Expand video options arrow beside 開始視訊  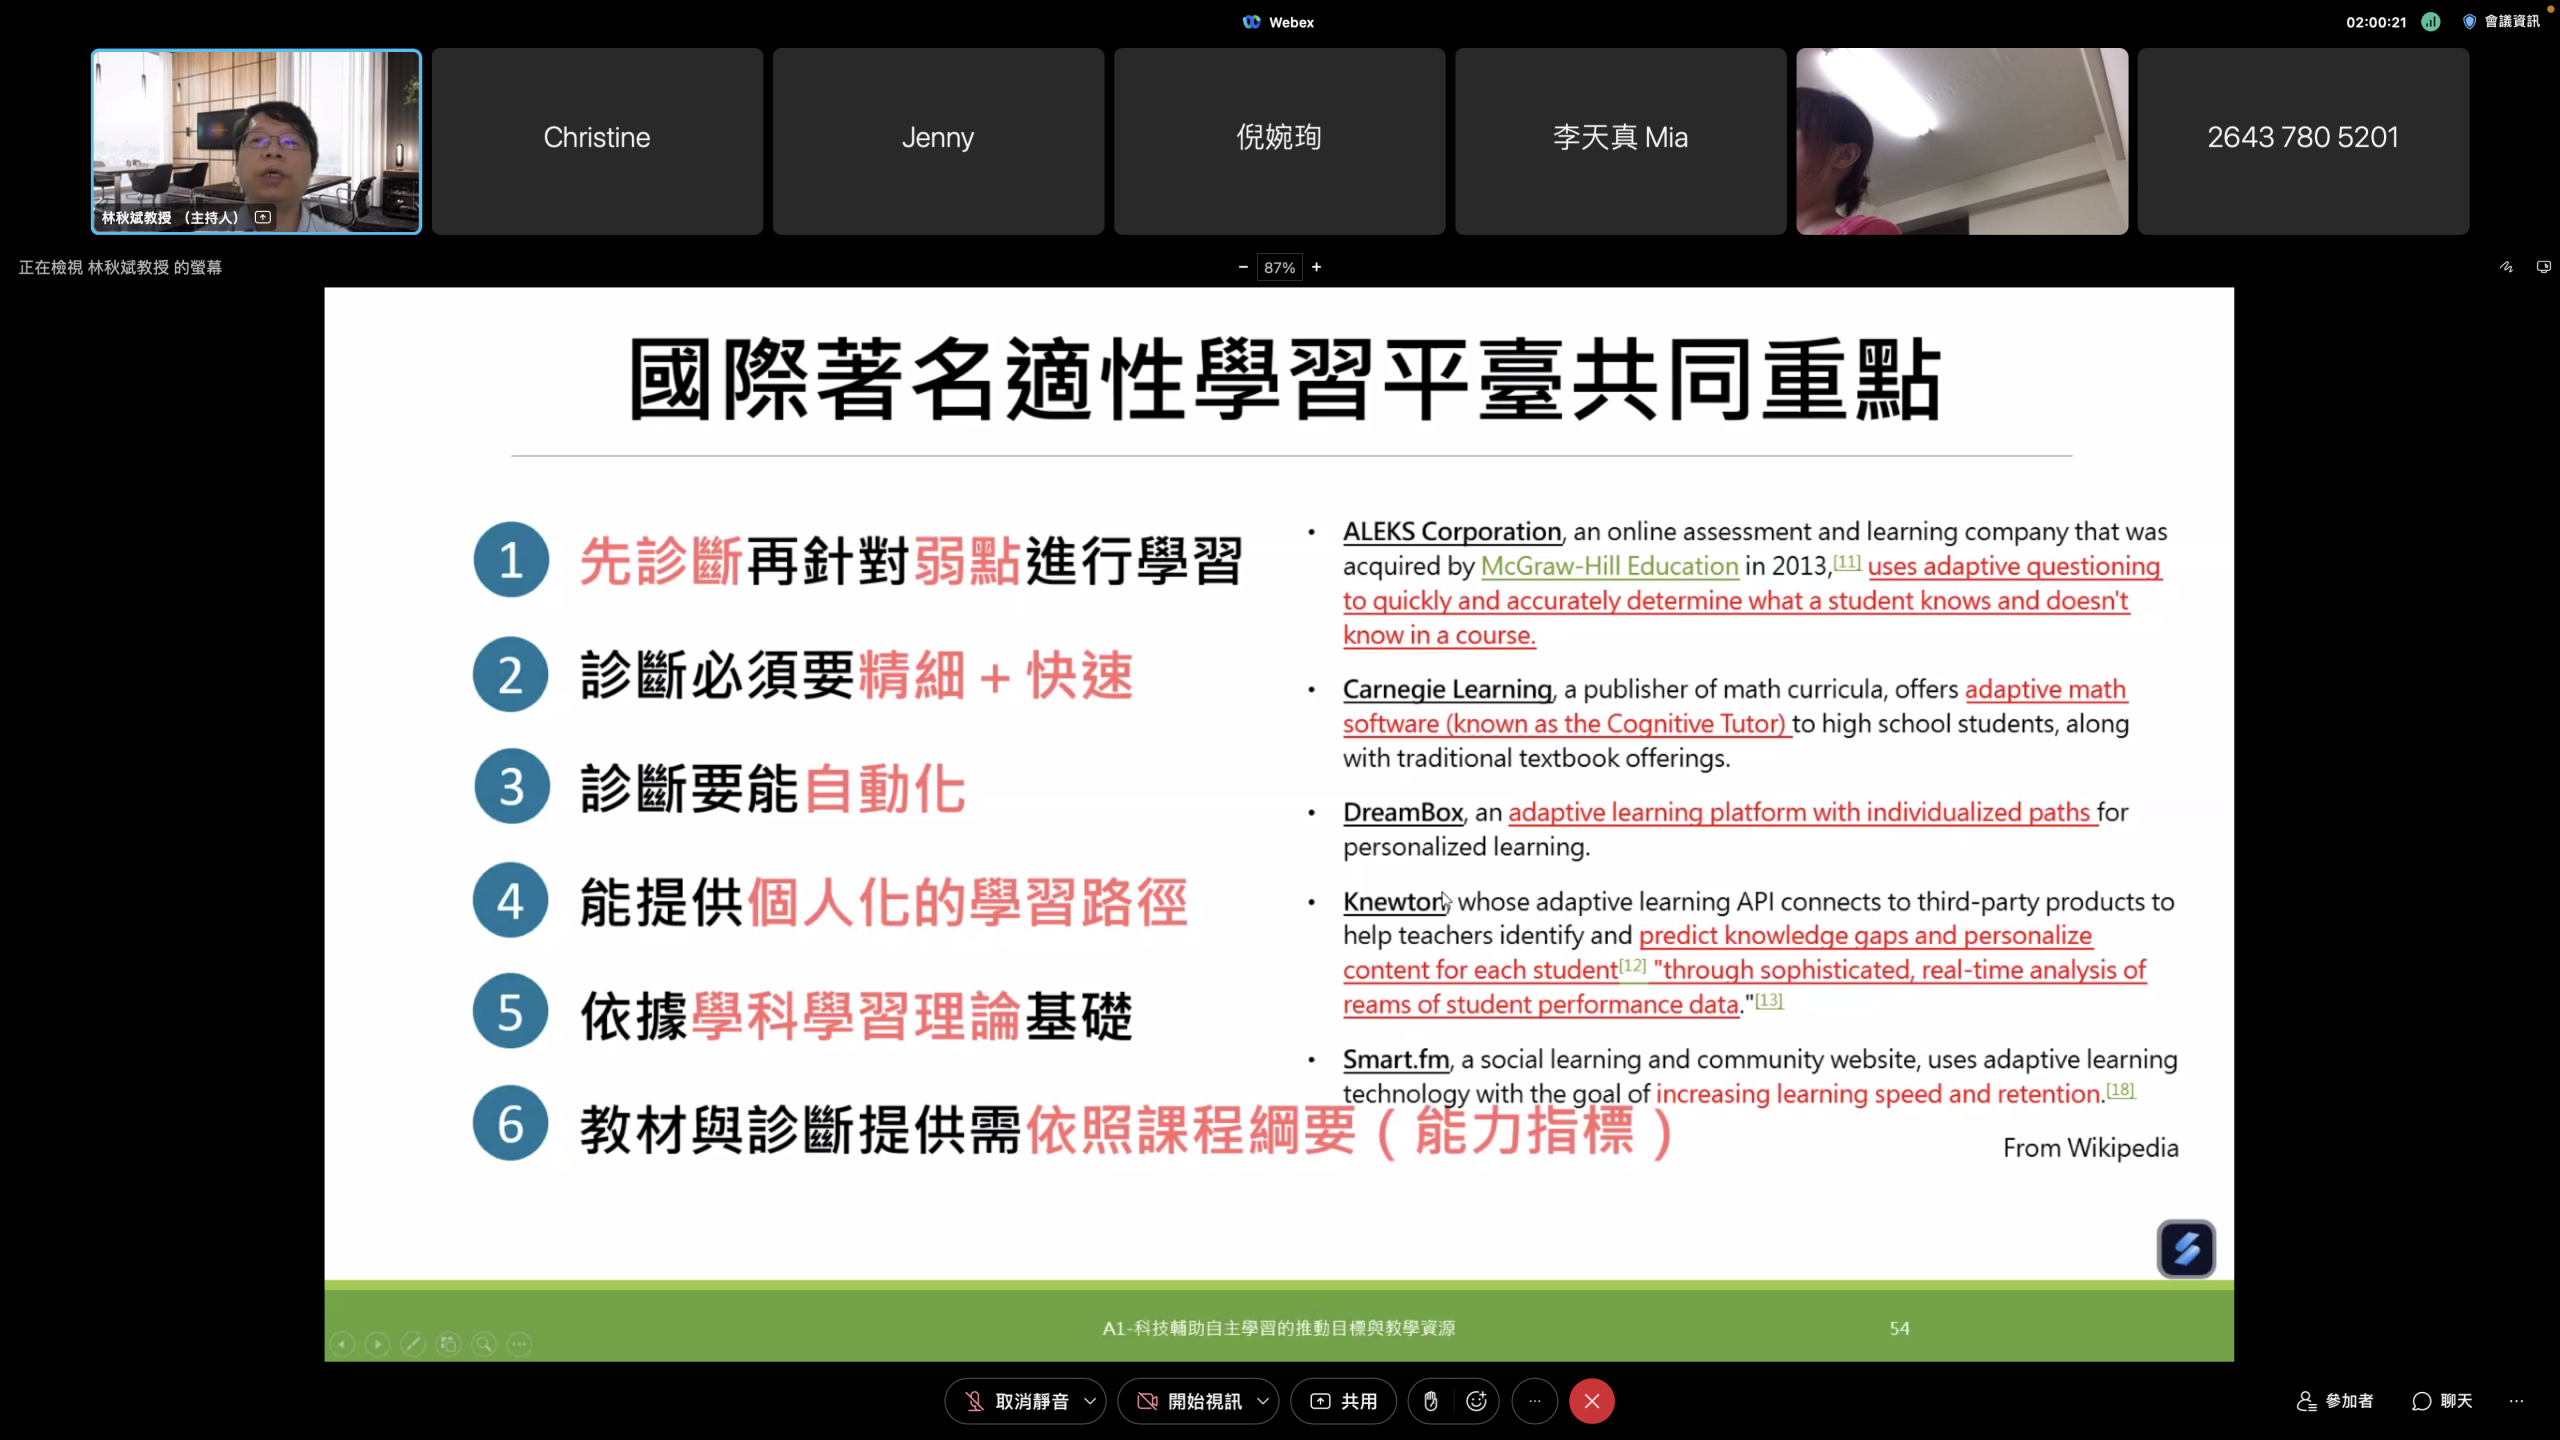point(1263,1401)
